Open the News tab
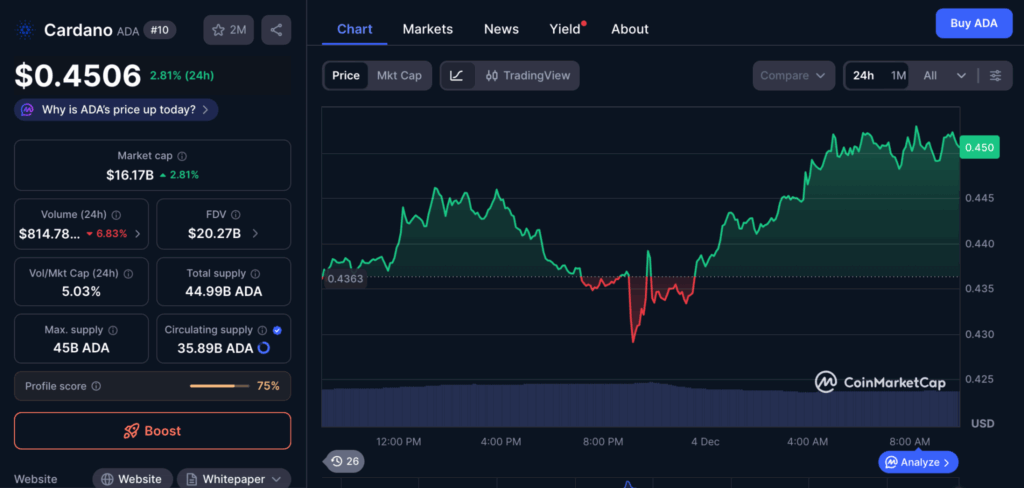 [x=501, y=29]
